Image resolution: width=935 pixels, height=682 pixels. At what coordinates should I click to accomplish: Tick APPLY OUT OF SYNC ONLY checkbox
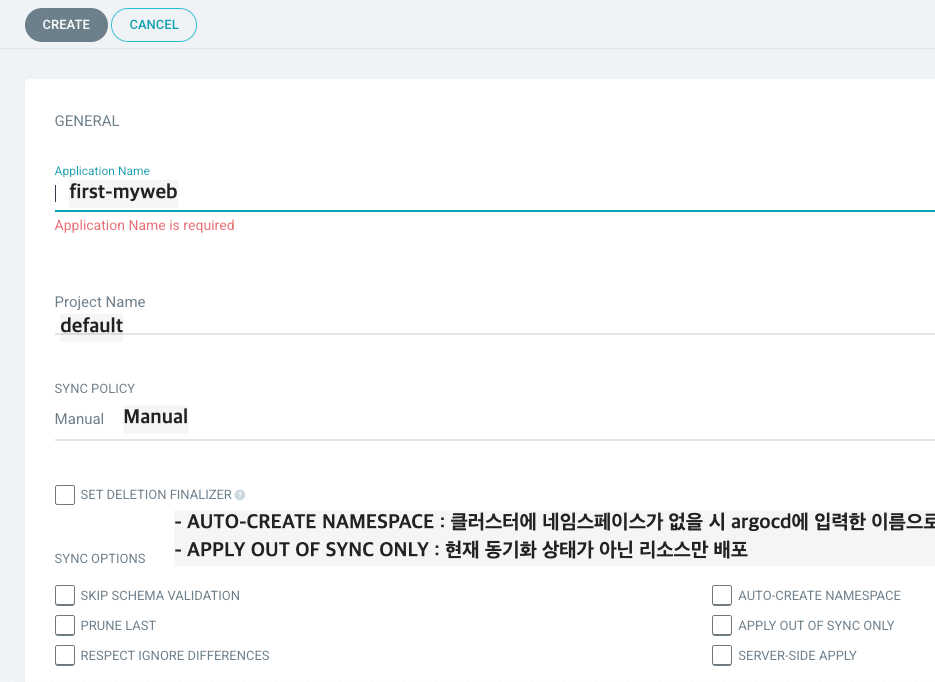click(x=722, y=625)
